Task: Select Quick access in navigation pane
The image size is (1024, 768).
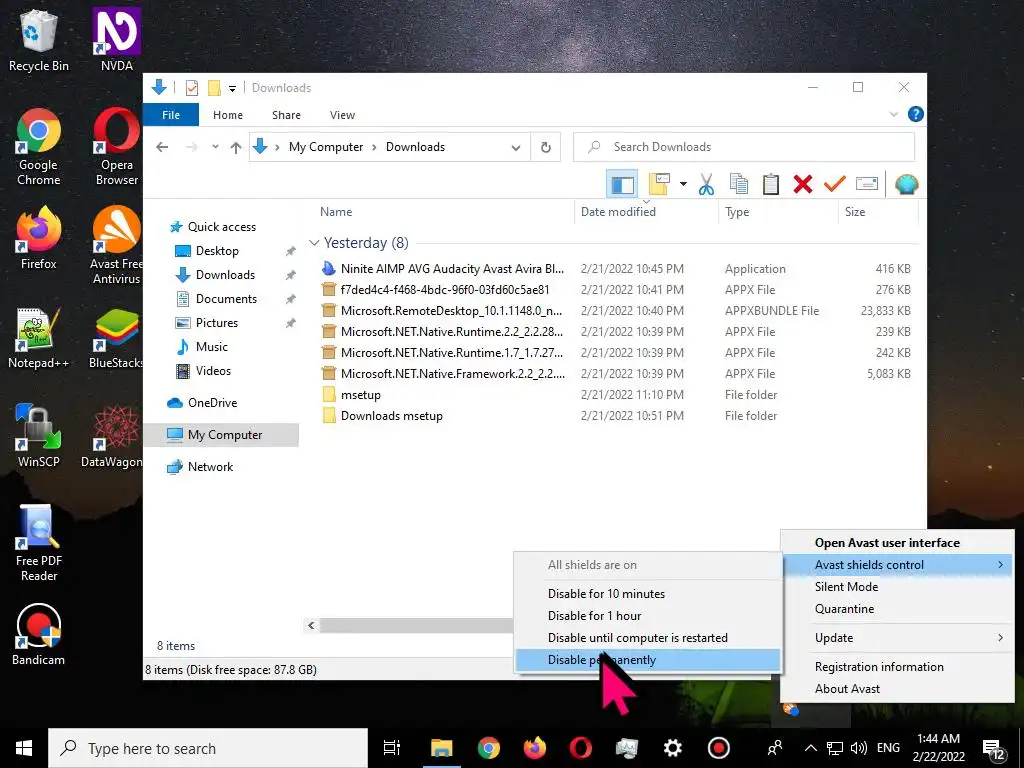Action: (x=221, y=227)
